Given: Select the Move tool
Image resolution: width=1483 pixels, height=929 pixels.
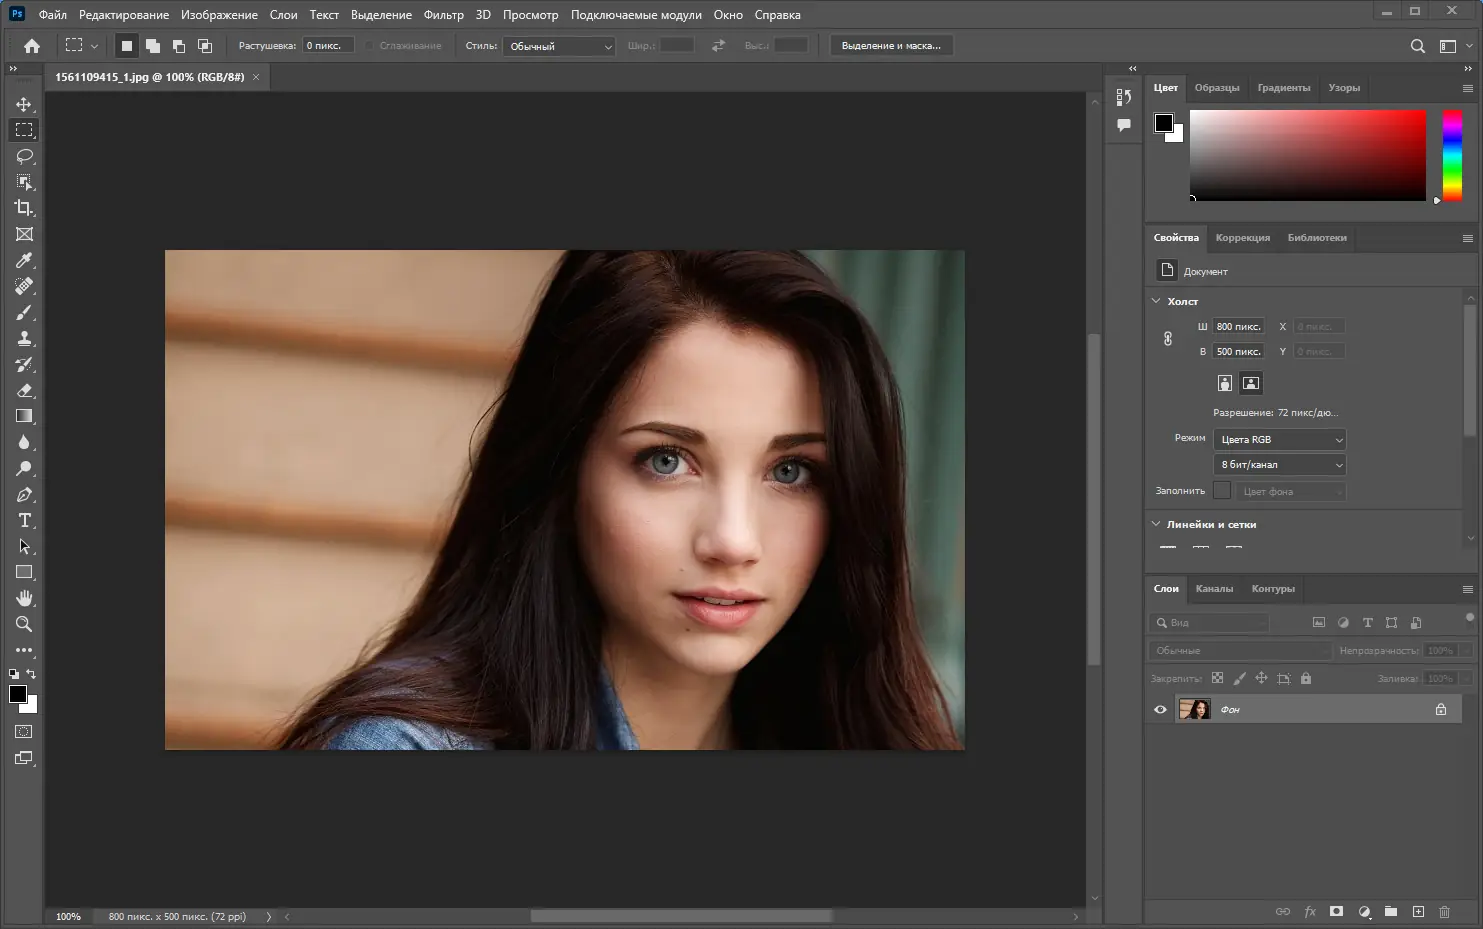Looking at the screenshot, I should click(24, 104).
